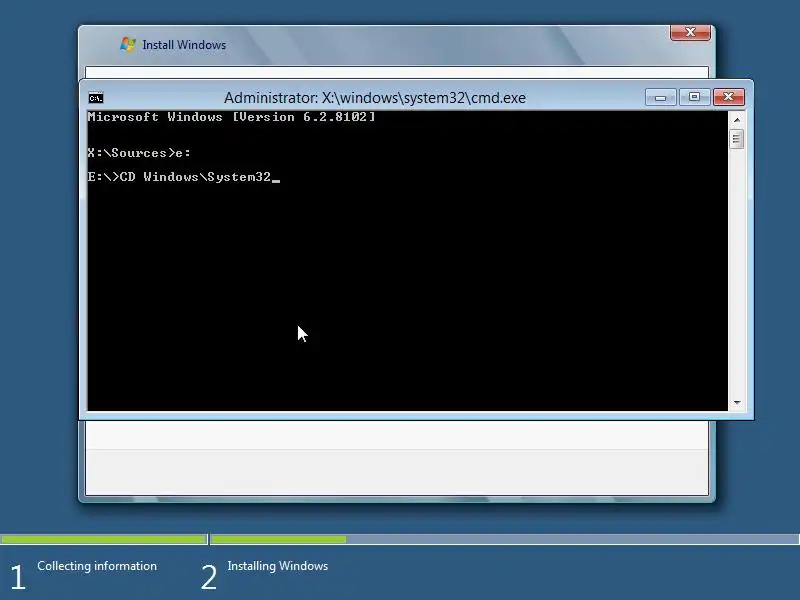The width and height of the screenshot is (800, 600).
Task: Maximize the Administrator cmd.exe window
Action: [x=694, y=97]
